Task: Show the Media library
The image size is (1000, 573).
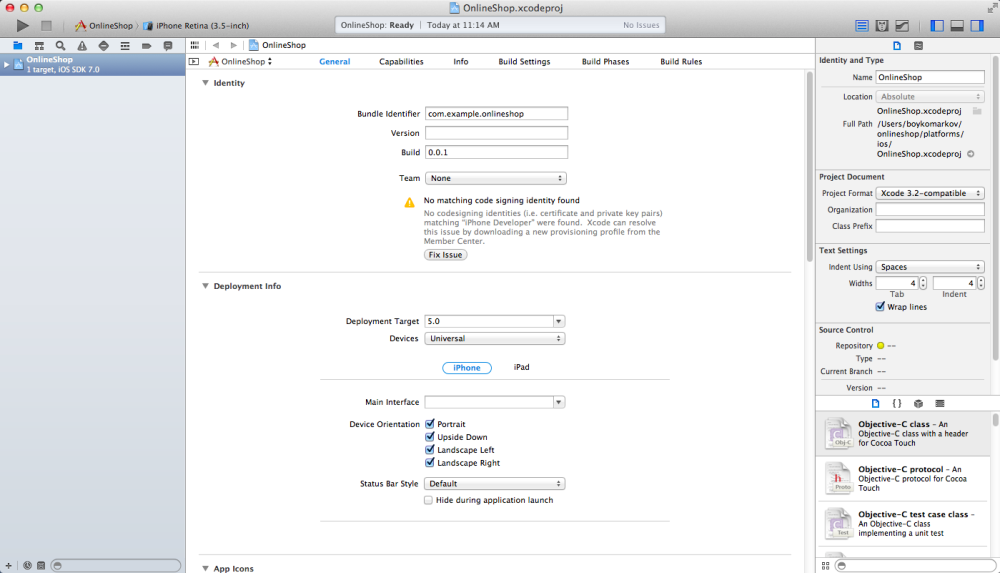Action: pos(939,403)
